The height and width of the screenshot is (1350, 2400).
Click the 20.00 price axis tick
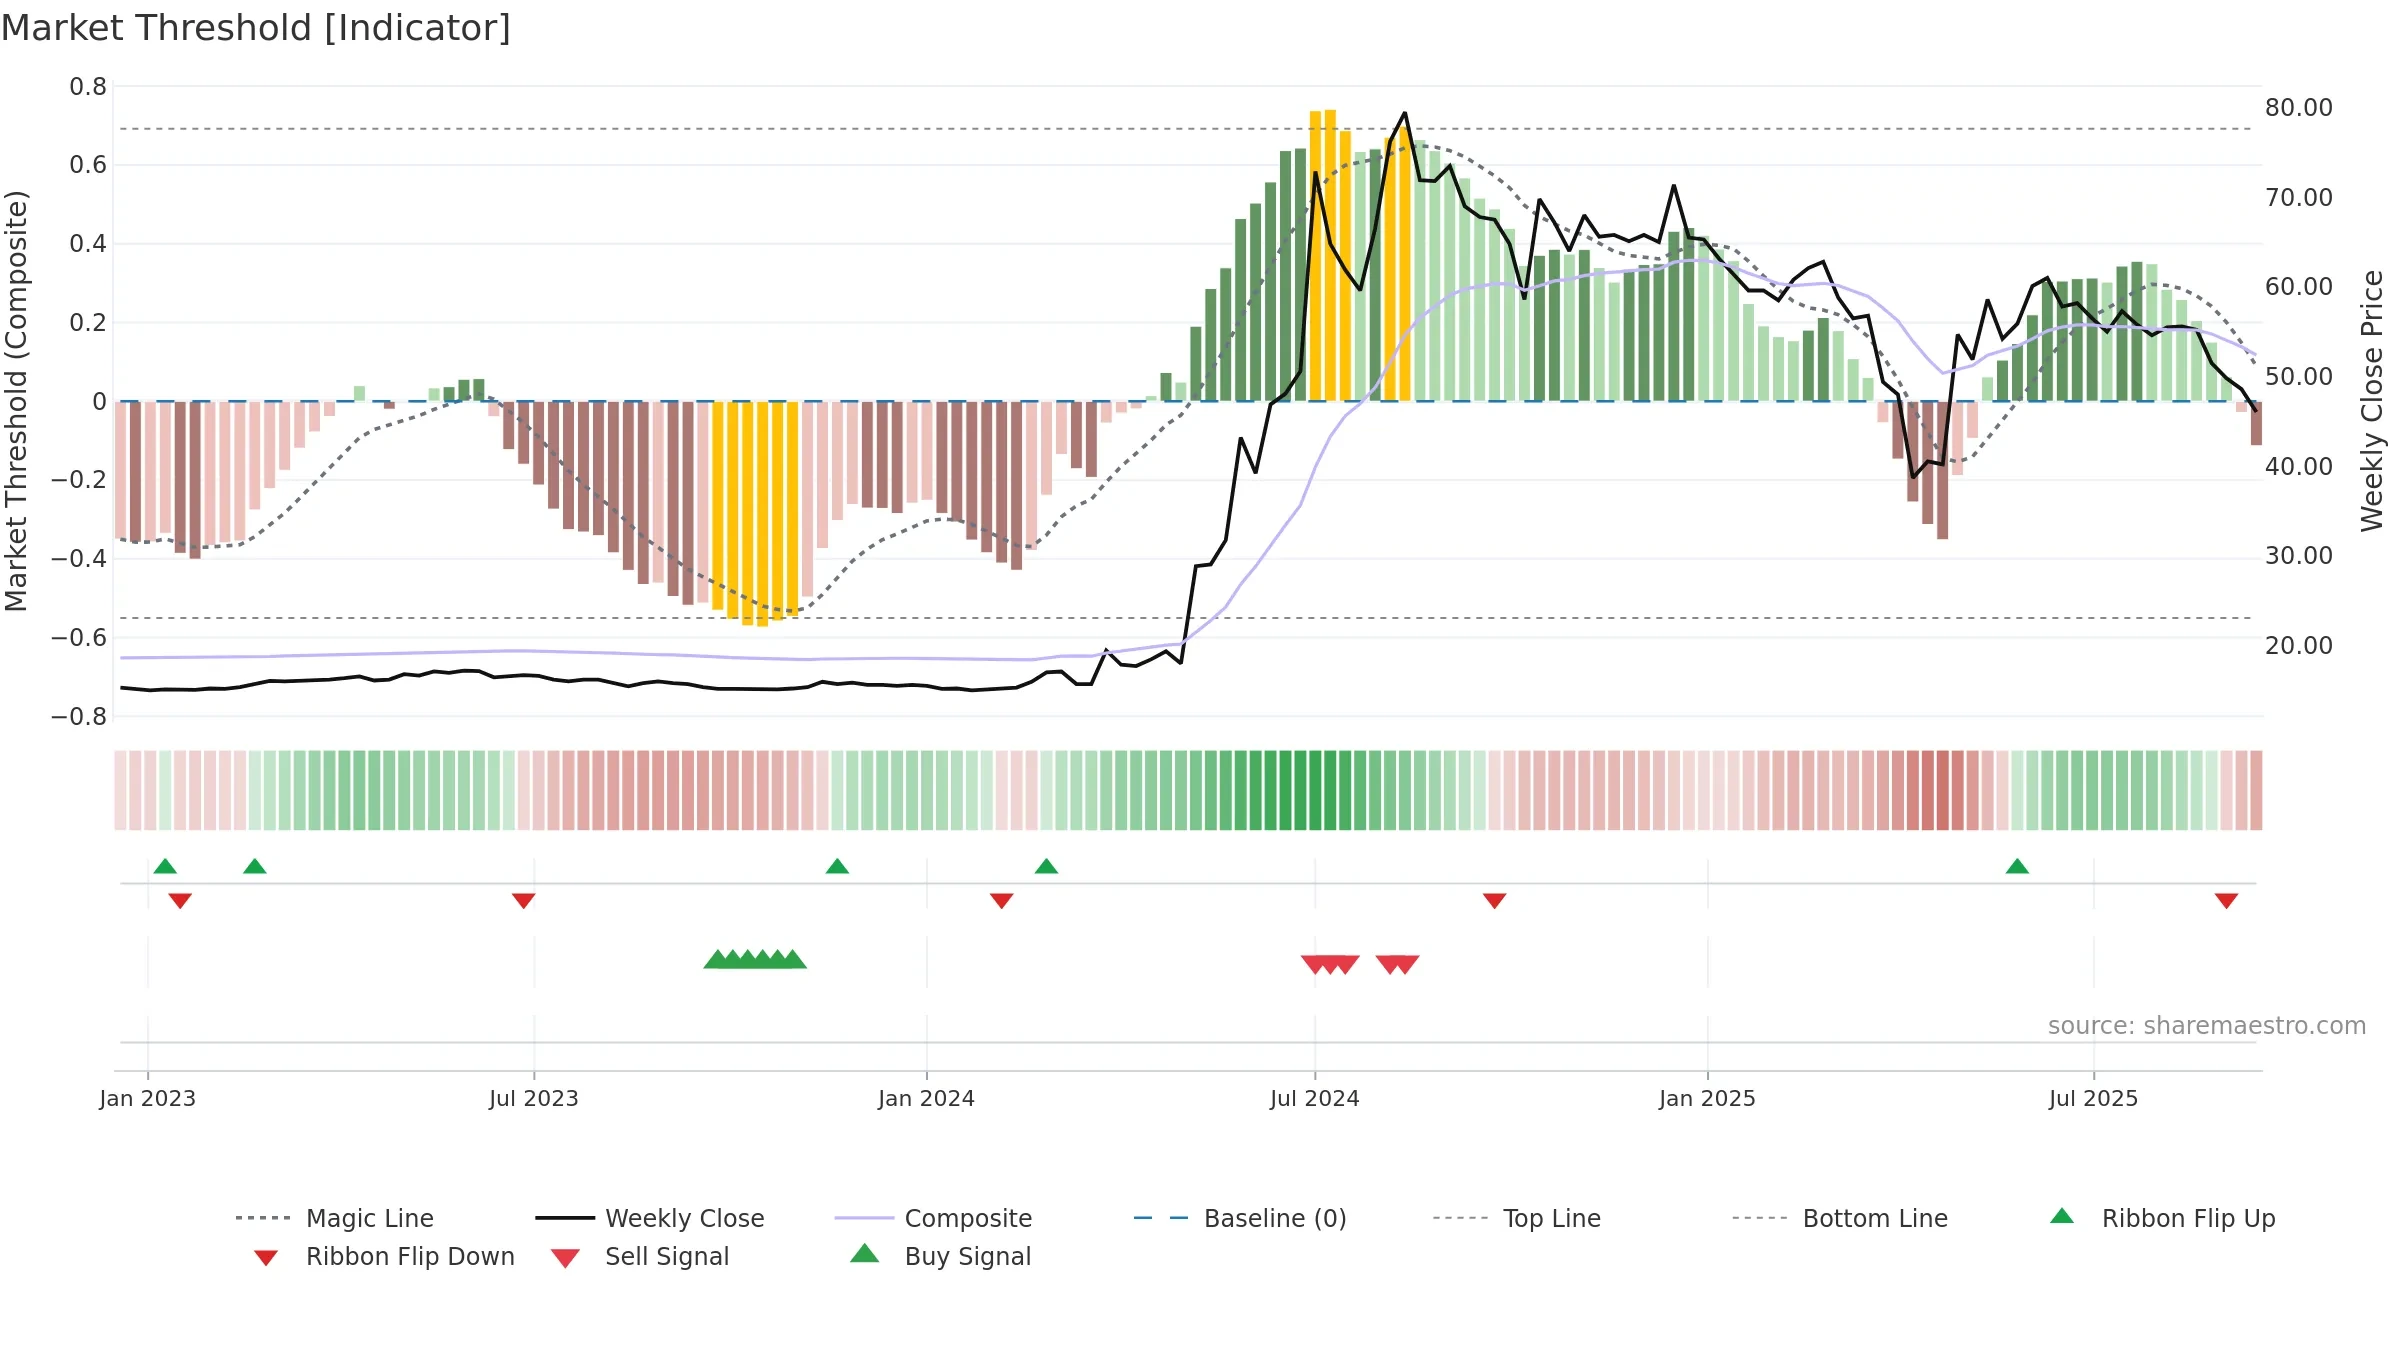2299,645
